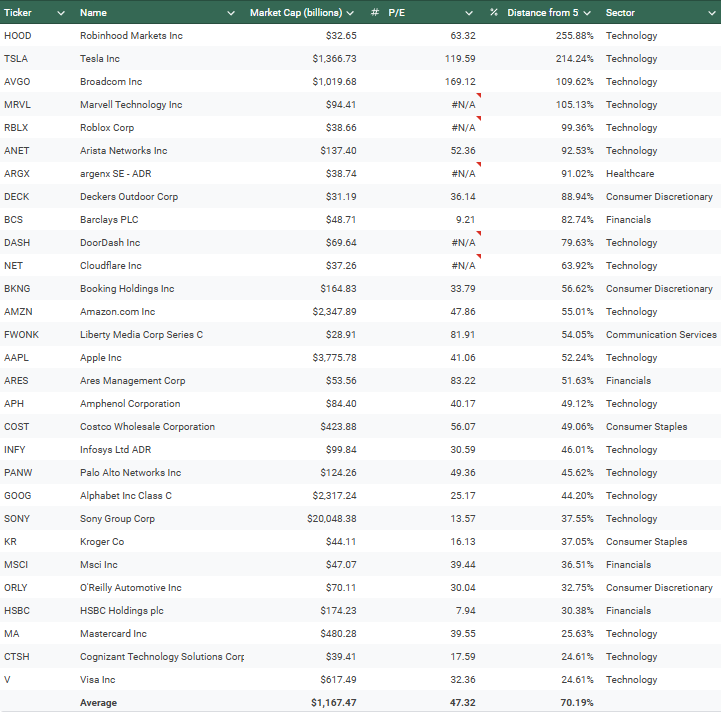Viewport: 721px width, 712px height.
Task: Select MSCI distance value 36.51%
Action: [577, 564]
